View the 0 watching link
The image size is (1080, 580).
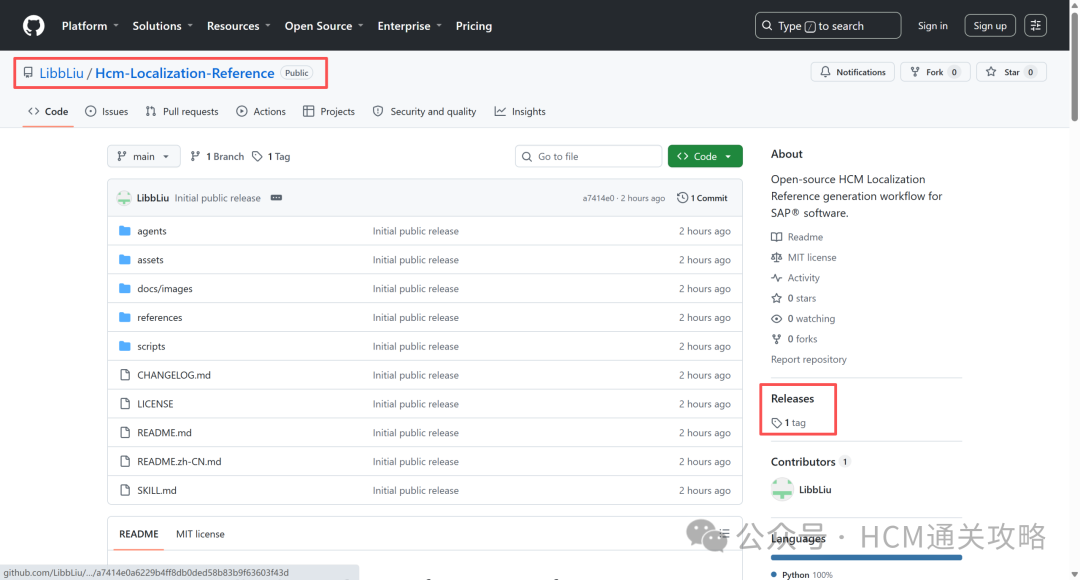click(x=803, y=319)
